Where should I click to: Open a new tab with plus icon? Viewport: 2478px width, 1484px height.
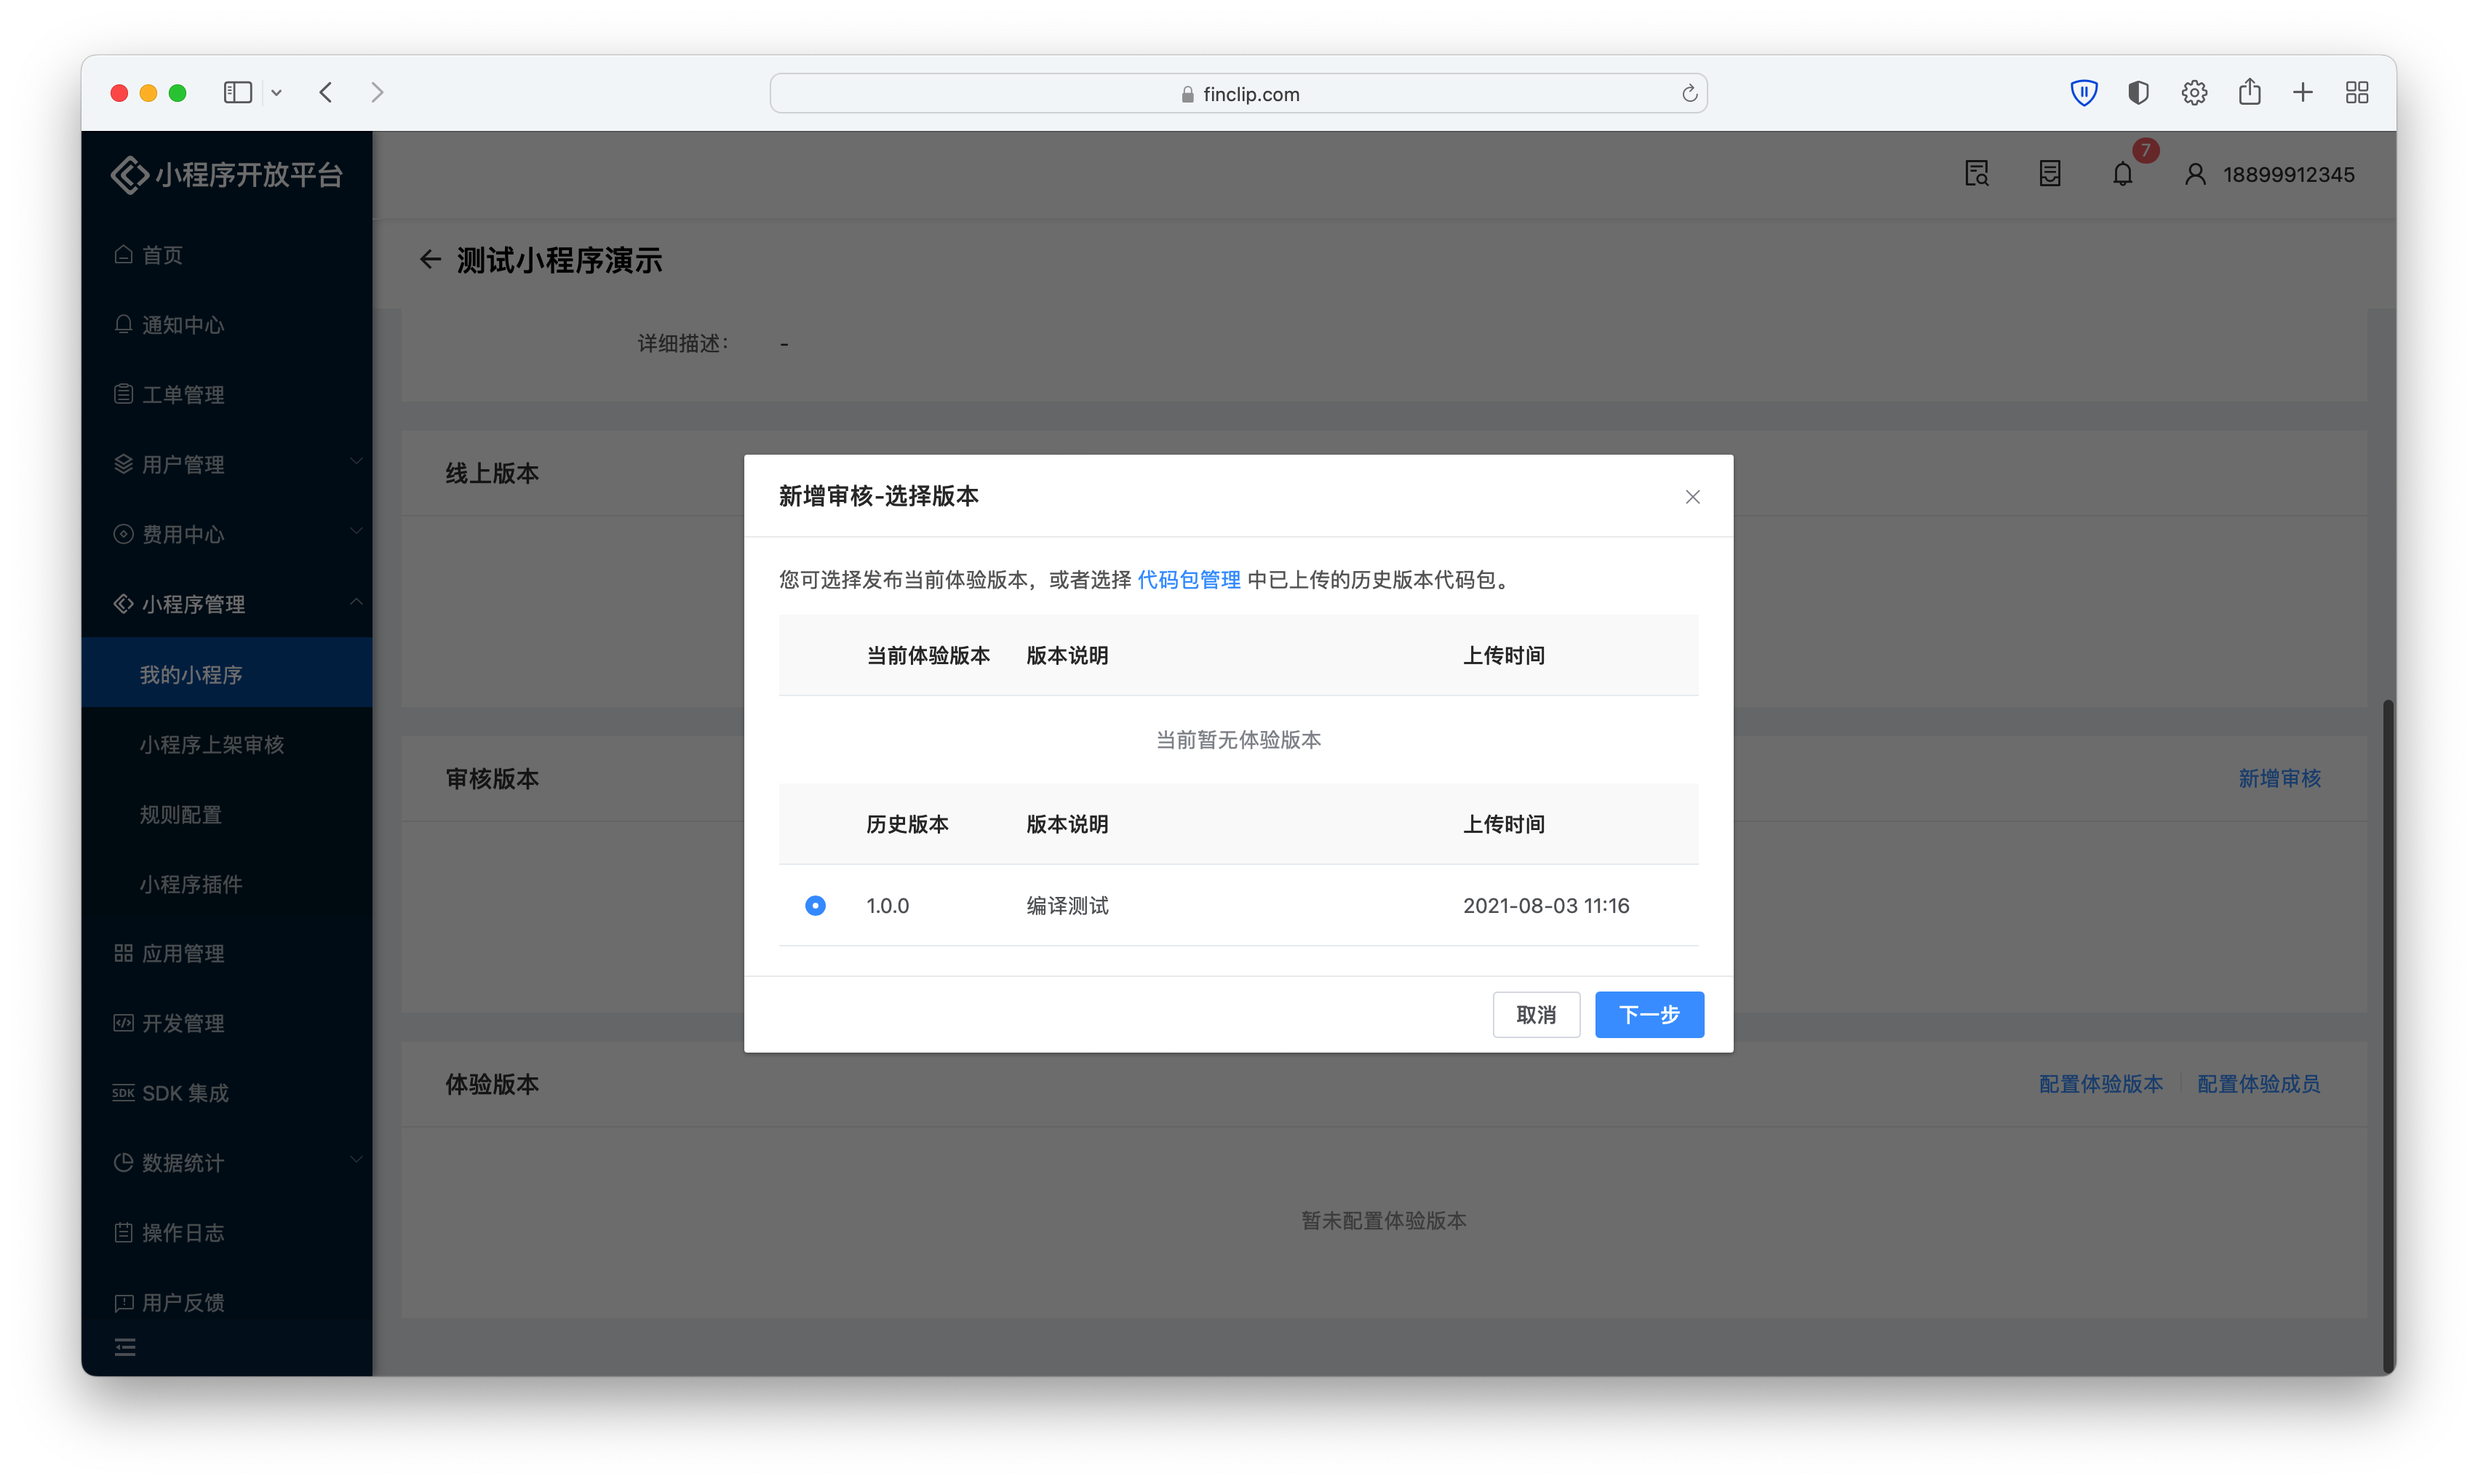coord(2303,93)
